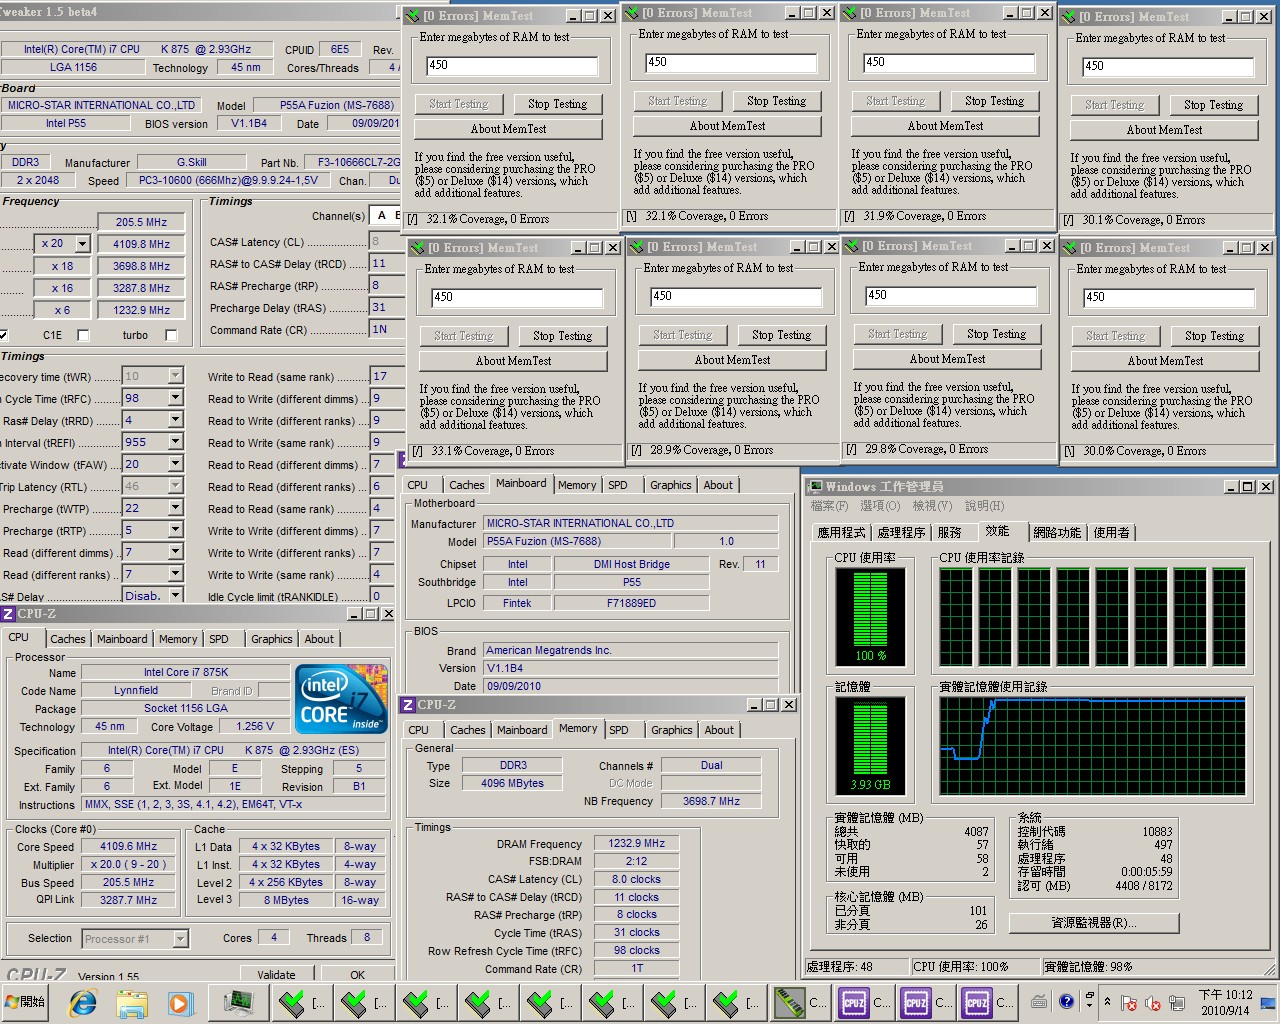Click OK button in CPU-Z
The height and width of the screenshot is (1024, 1280).
[357, 975]
